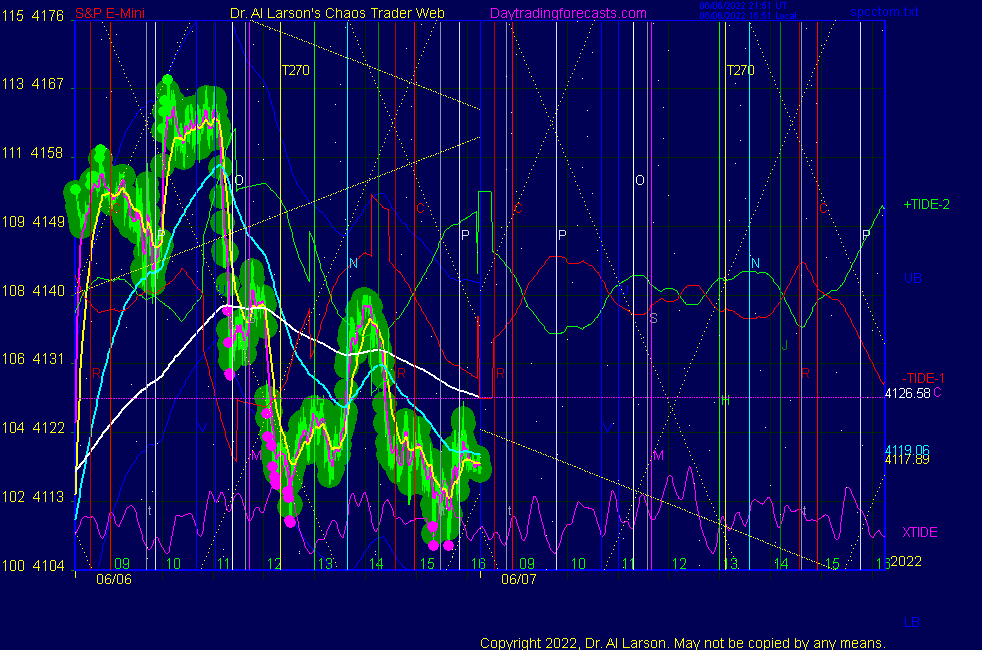Click the 06/06 date on time axis

pyautogui.click(x=113, y=579)
